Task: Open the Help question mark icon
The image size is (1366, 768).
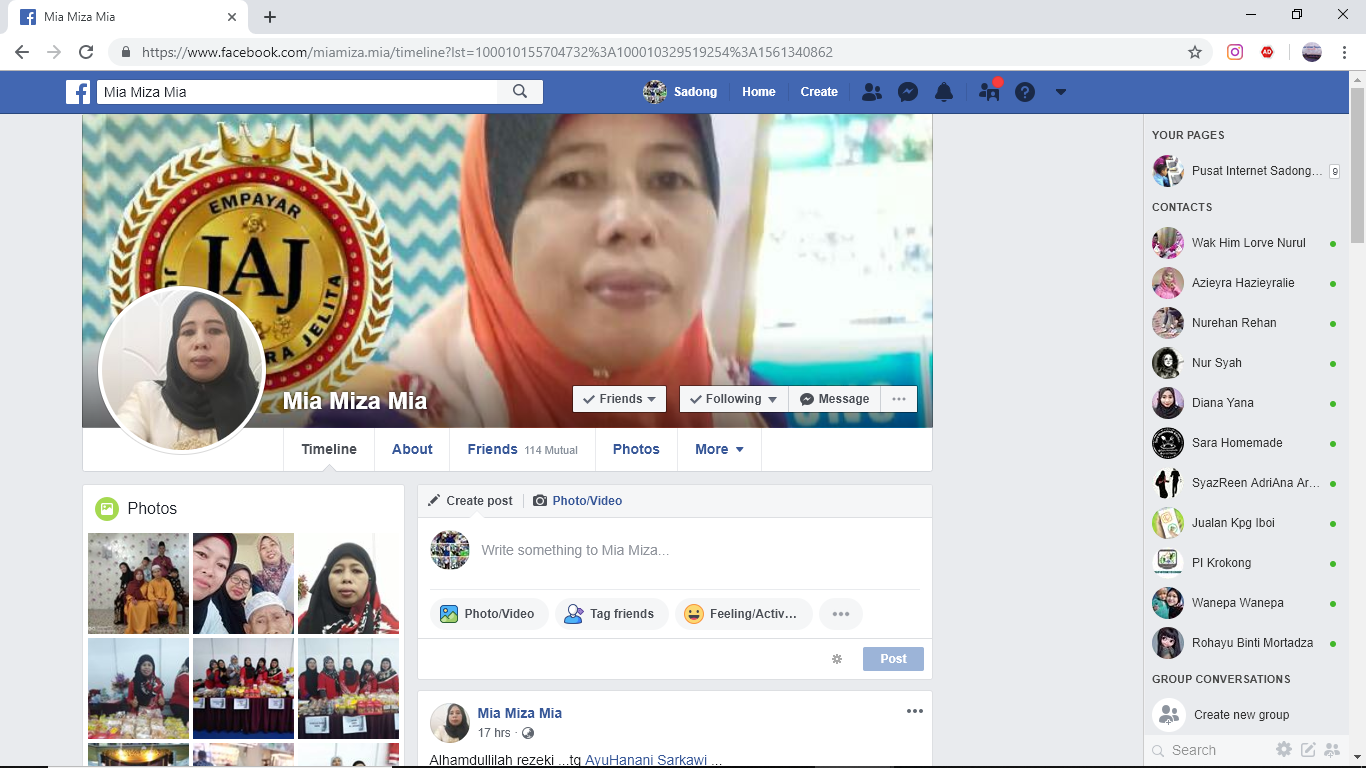Action: (1024, 92)
